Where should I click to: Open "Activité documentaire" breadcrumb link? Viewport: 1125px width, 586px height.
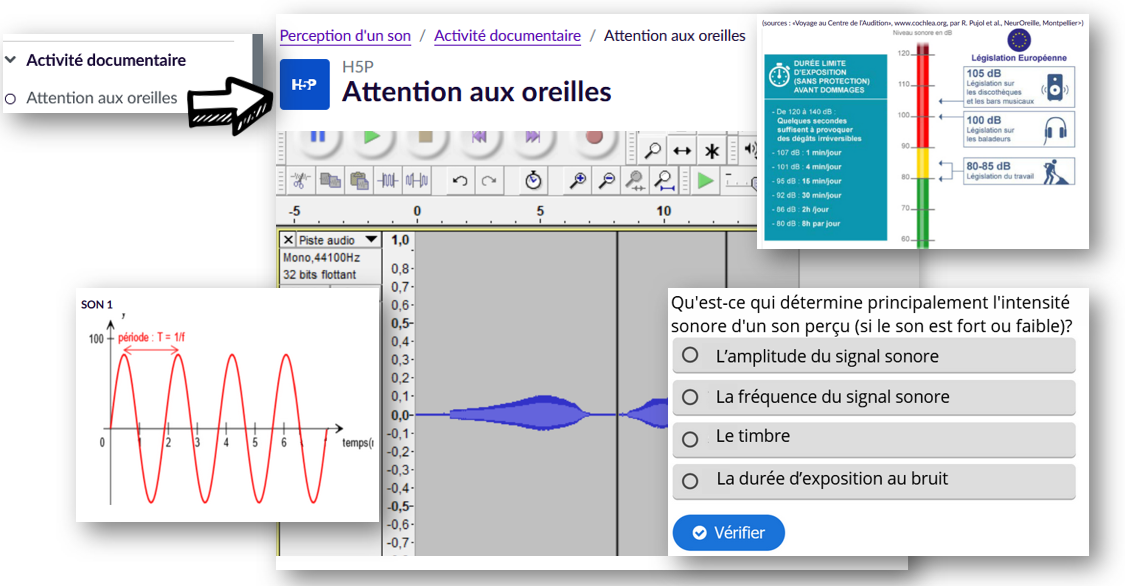coord(507,36)
